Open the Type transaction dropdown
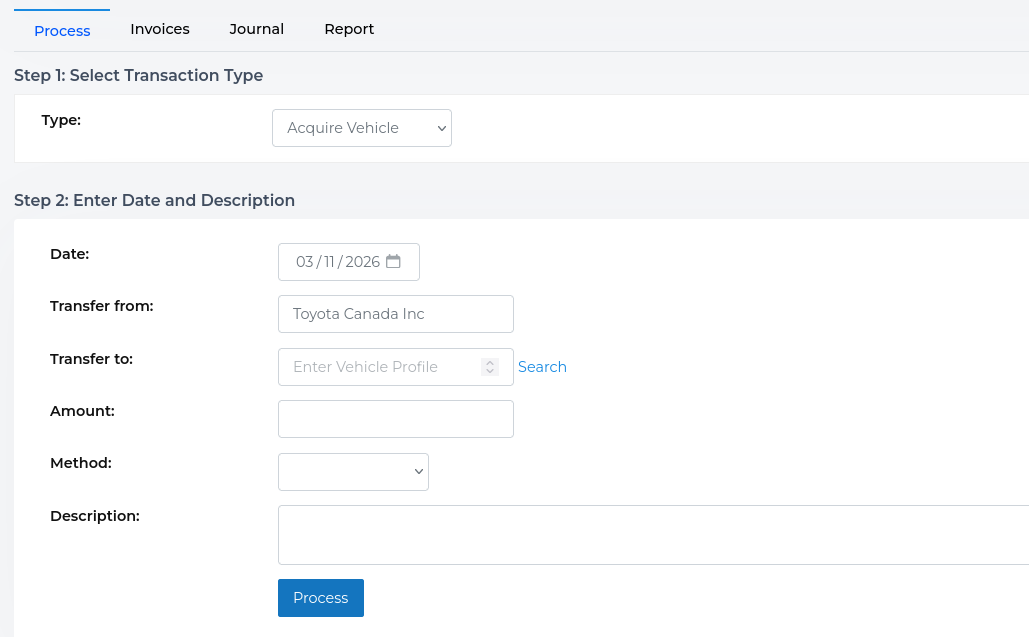The width and height of the screenshot is (1029, 637). click(361, 127)
